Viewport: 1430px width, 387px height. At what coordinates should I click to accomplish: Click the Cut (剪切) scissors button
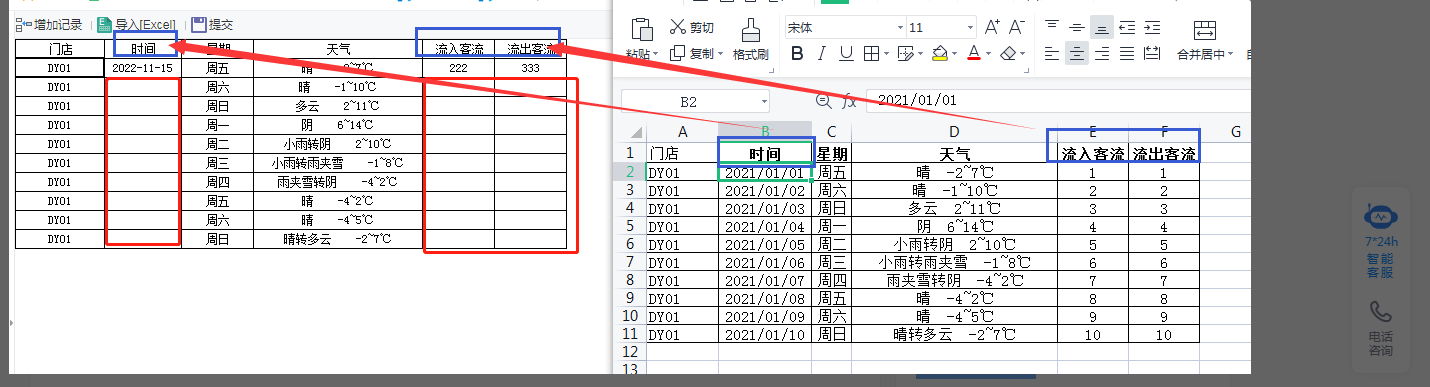point(692,27)
